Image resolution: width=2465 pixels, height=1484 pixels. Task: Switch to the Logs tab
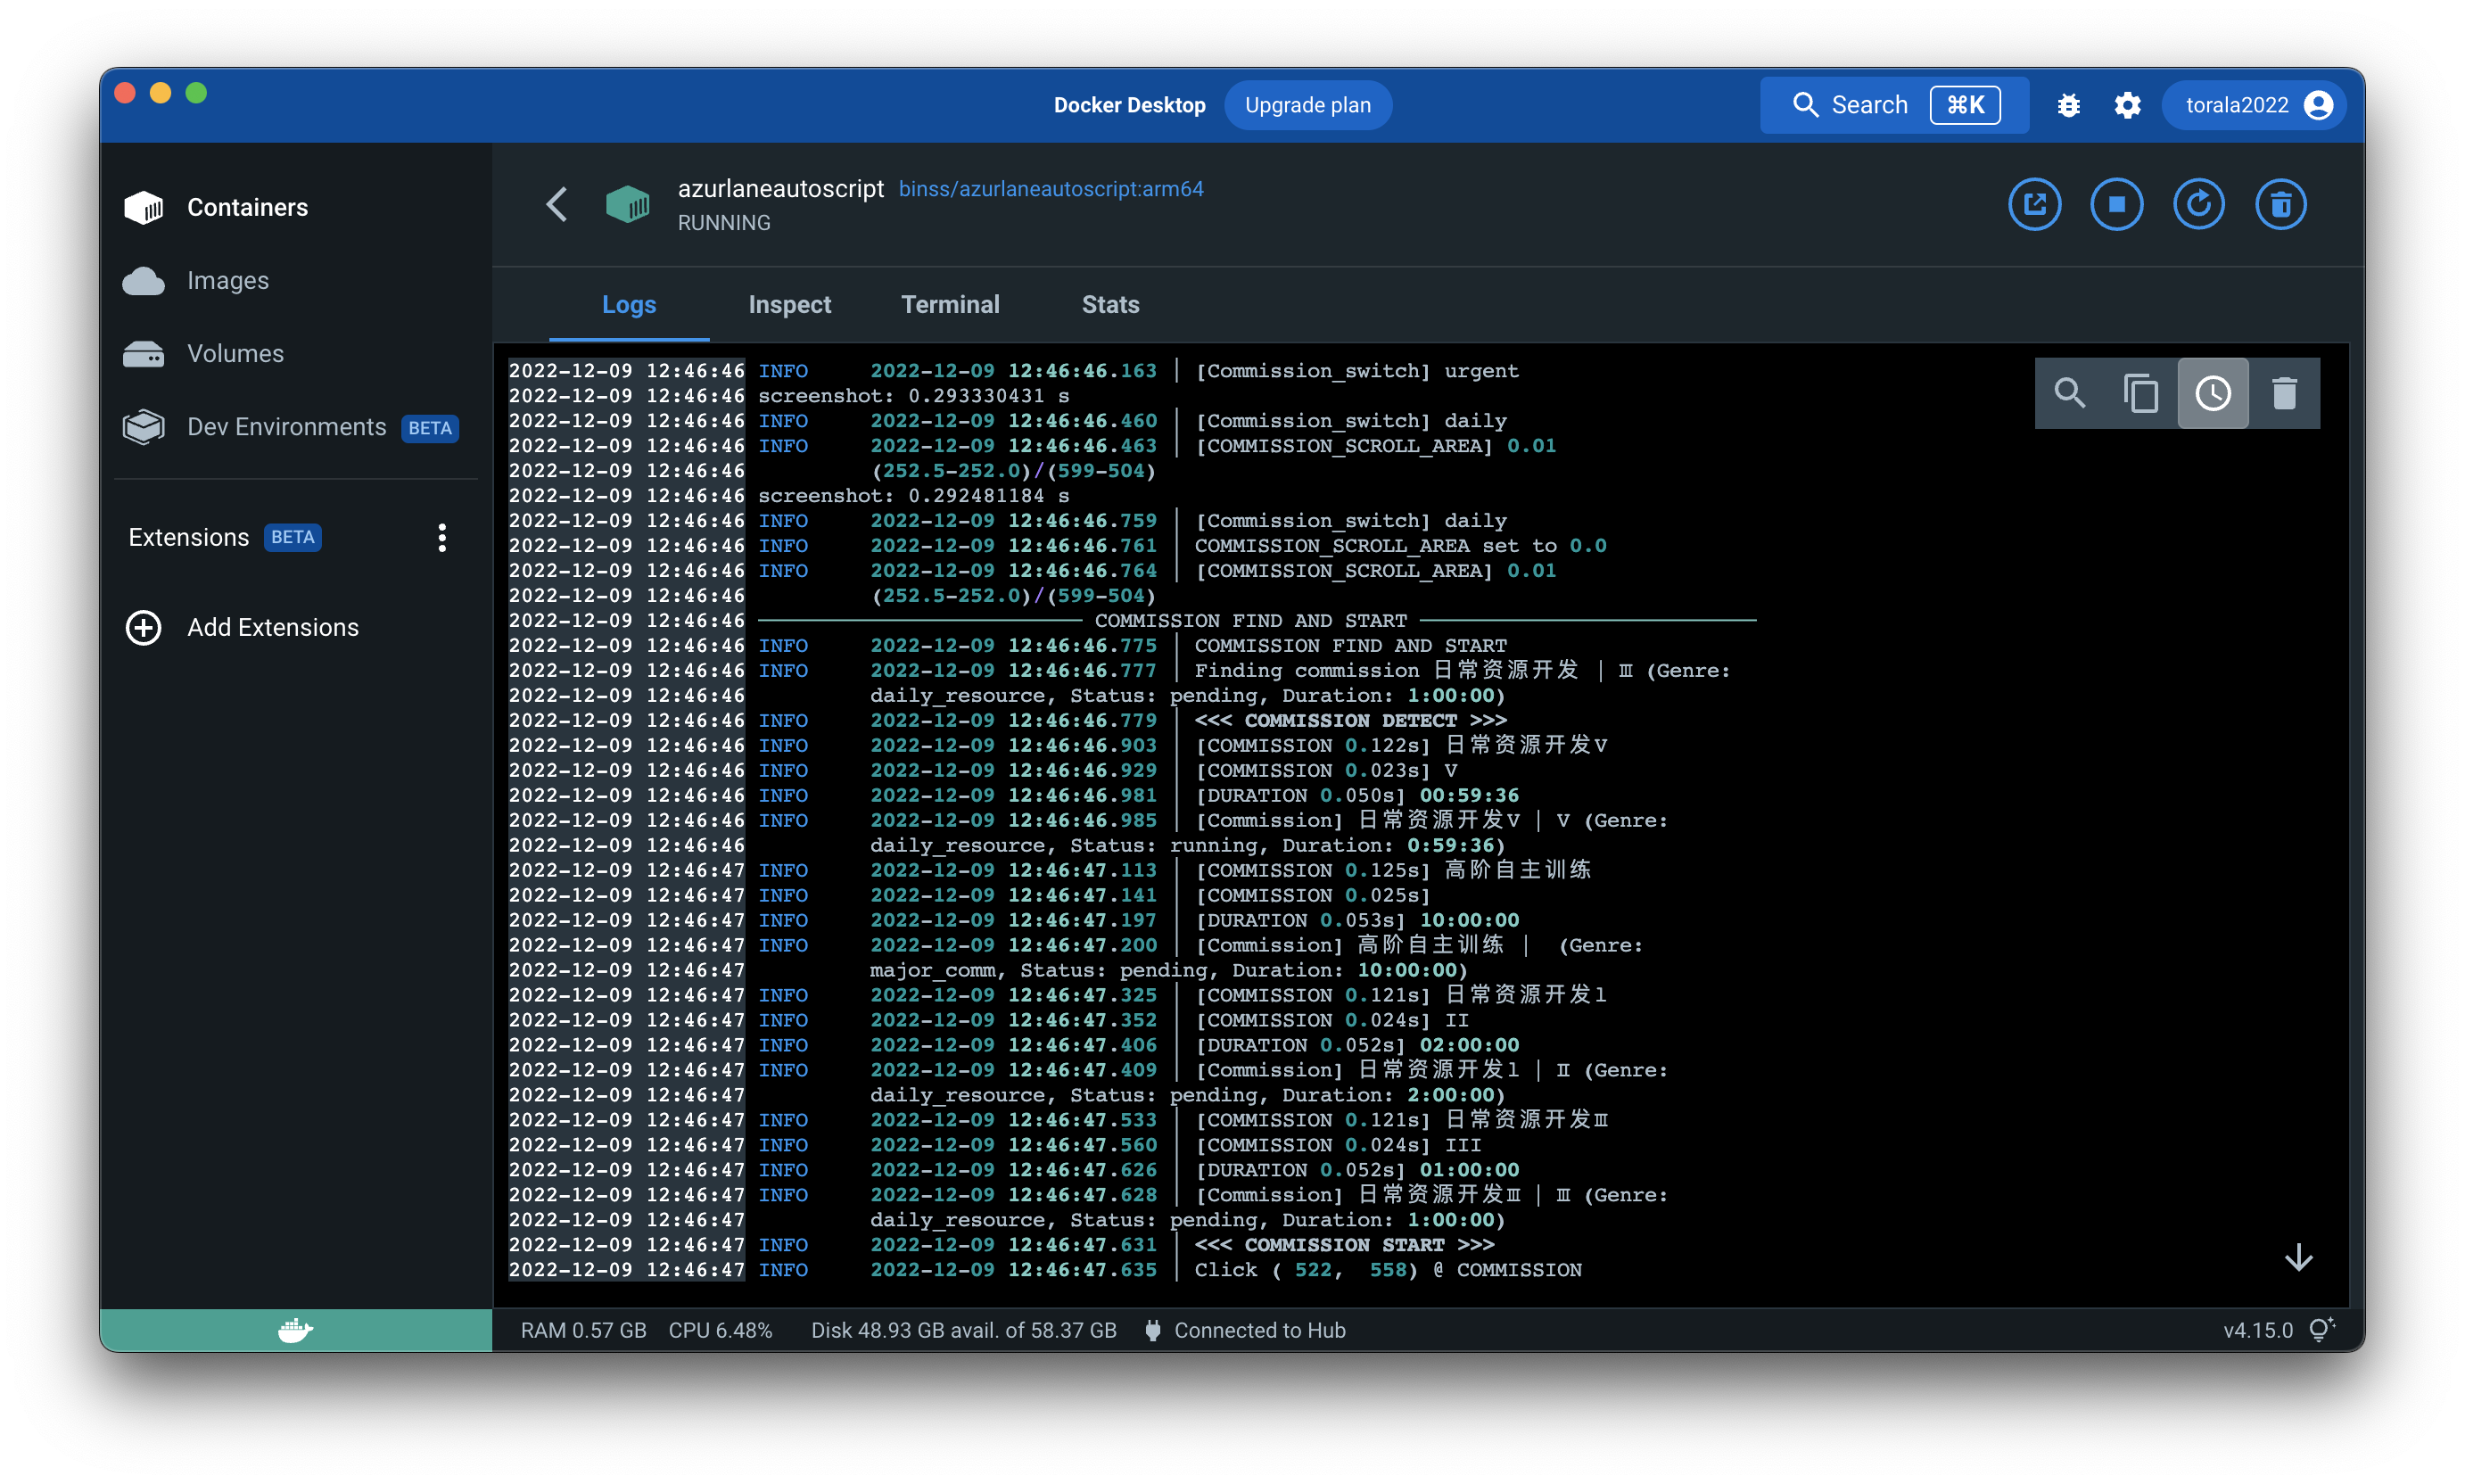(x=629, y=305)
